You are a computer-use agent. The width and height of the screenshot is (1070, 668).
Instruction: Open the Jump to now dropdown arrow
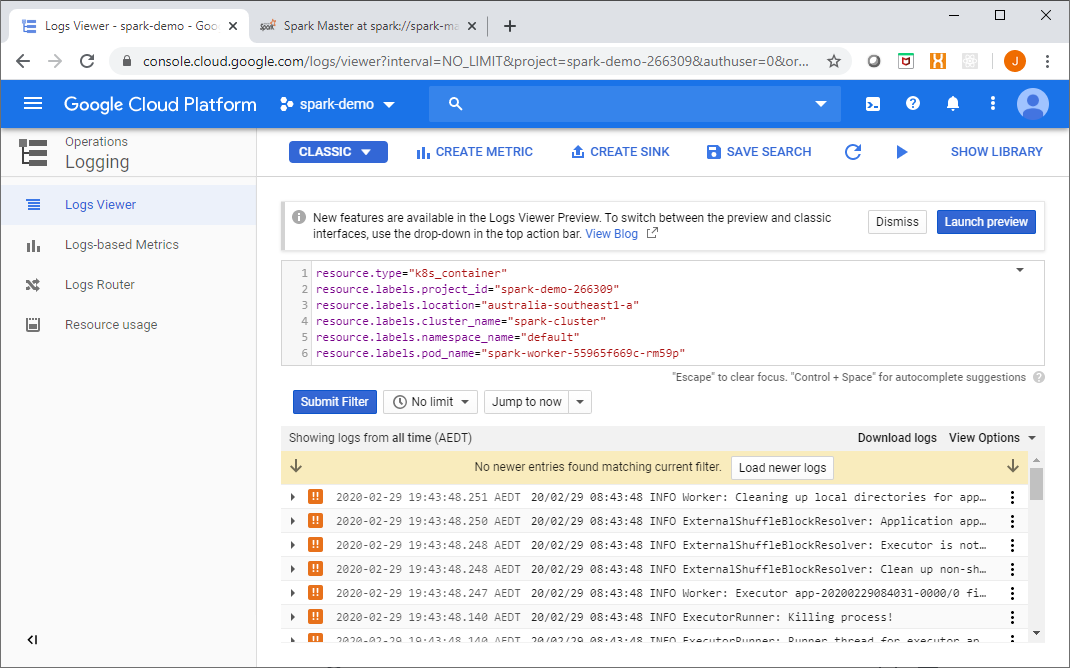click(x=580, y=402)
